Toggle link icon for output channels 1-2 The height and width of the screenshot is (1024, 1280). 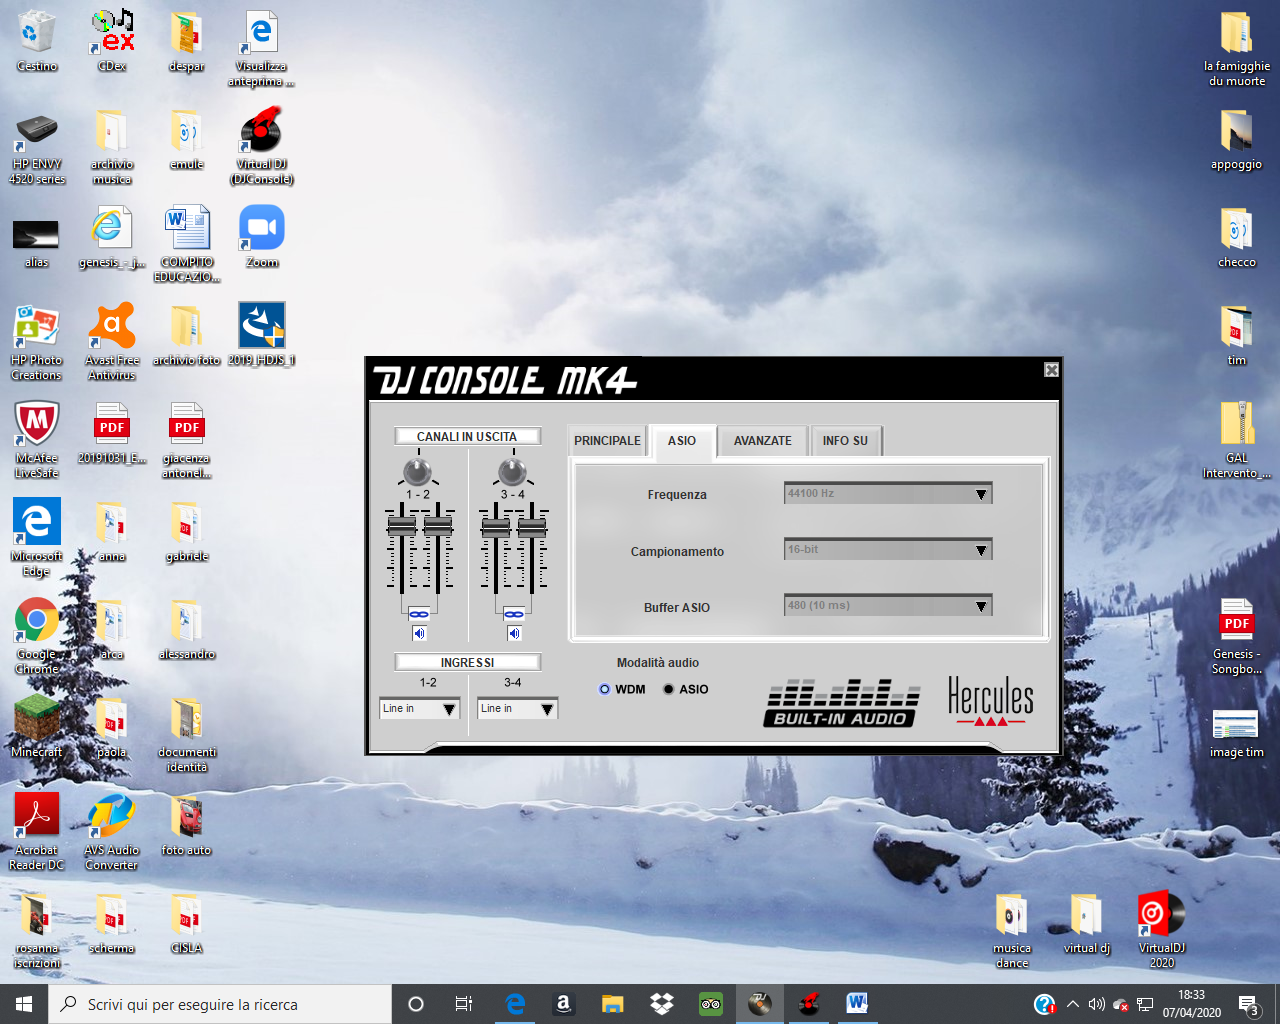419,614
